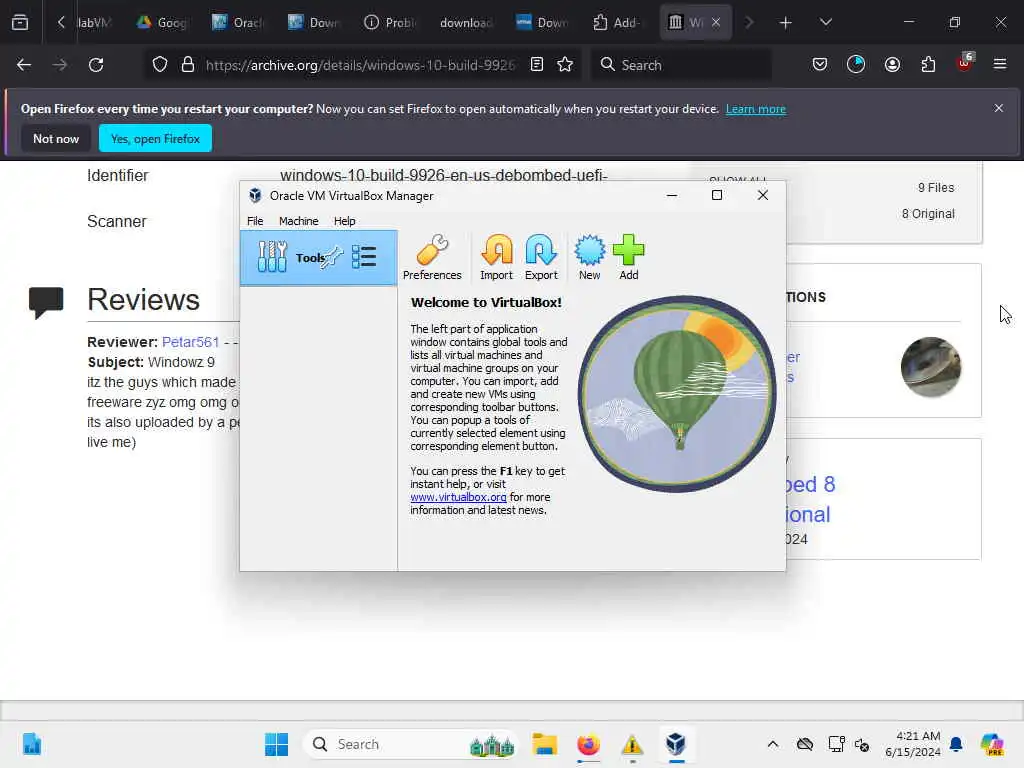Open Firefox from the taskbar
Screen dimensions: 1024x768
click(x=588, y=744)
